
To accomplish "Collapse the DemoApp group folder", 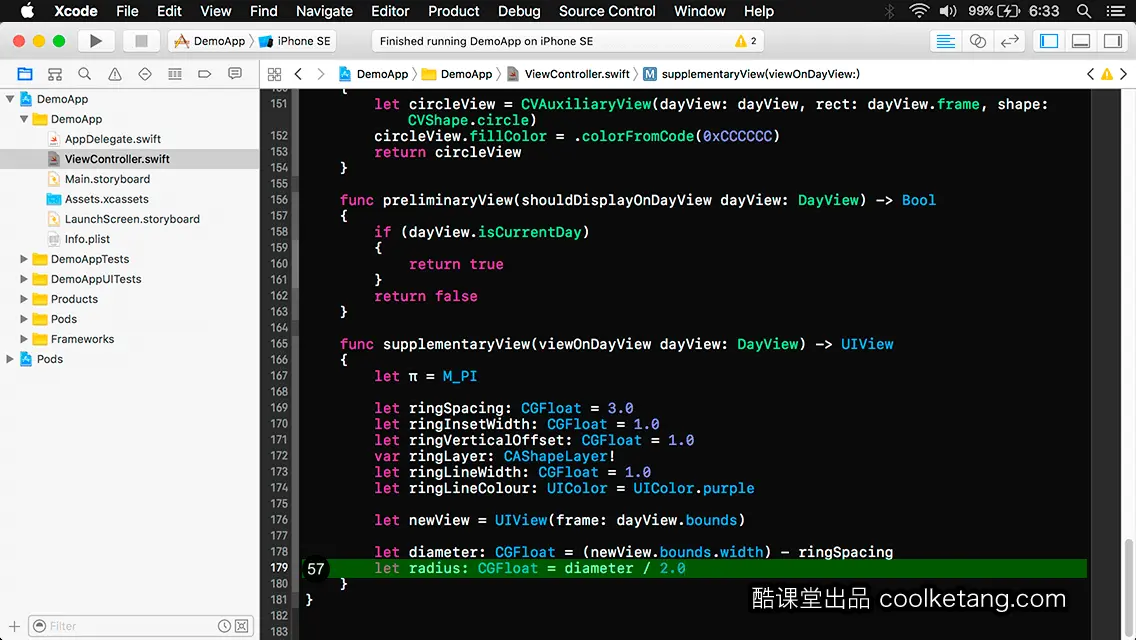I will (x=24, y=119).
